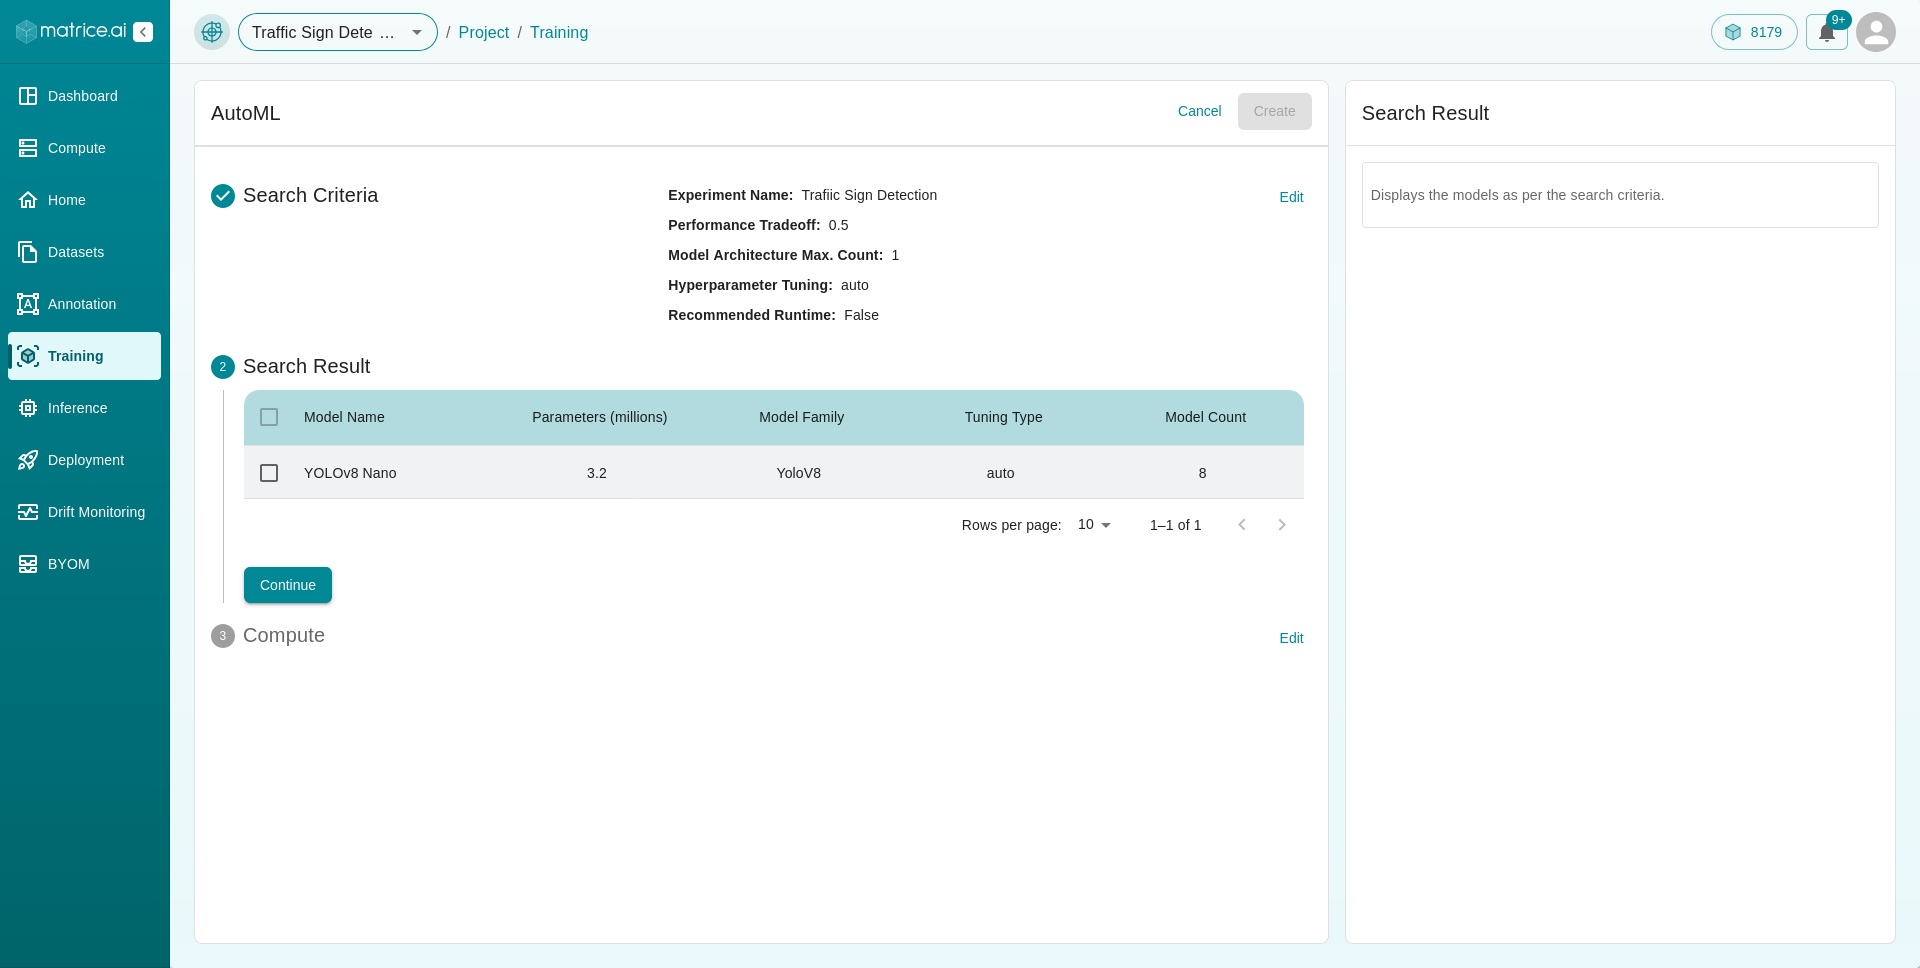Click the YoloV8 family cell
Viewport: 1920px width, 968px height.
point(798,473)
